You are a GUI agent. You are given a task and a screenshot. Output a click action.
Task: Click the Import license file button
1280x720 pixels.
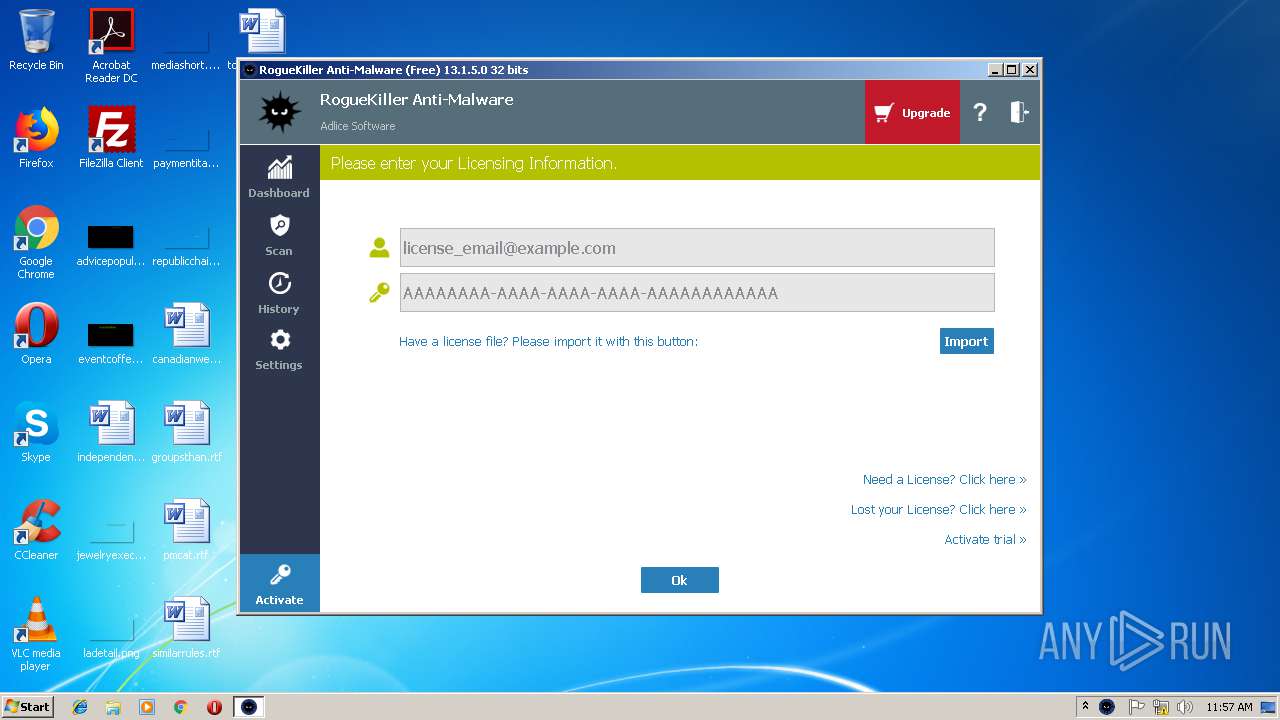(x=966, y=341)
